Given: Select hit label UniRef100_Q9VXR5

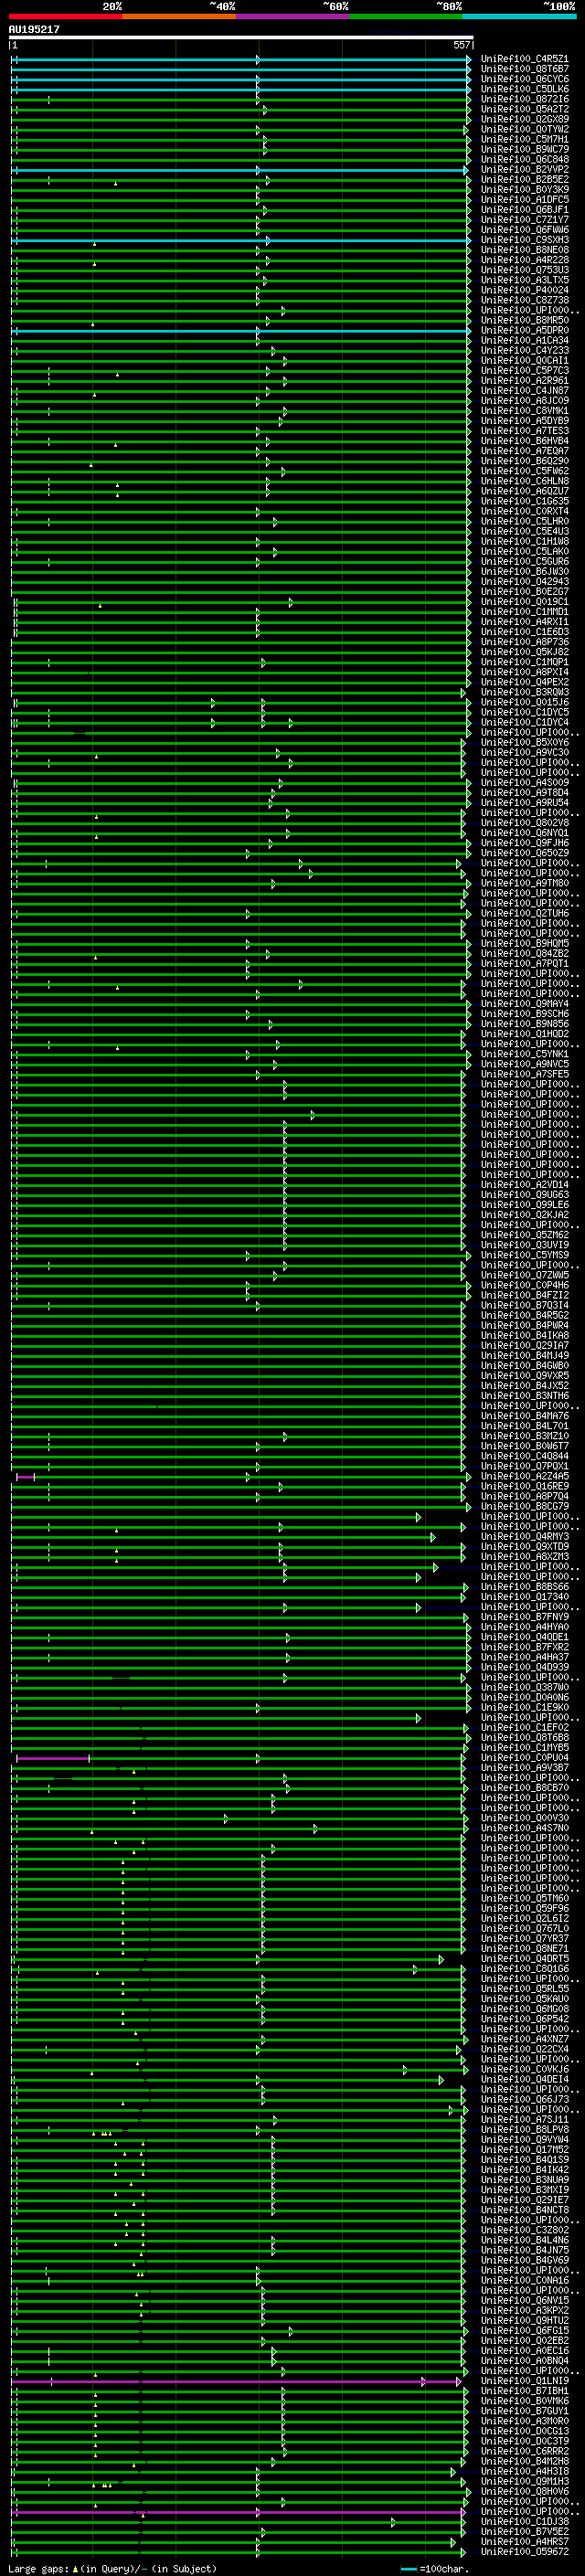Looking at the screenshot, I should (x=524, y=1376).
